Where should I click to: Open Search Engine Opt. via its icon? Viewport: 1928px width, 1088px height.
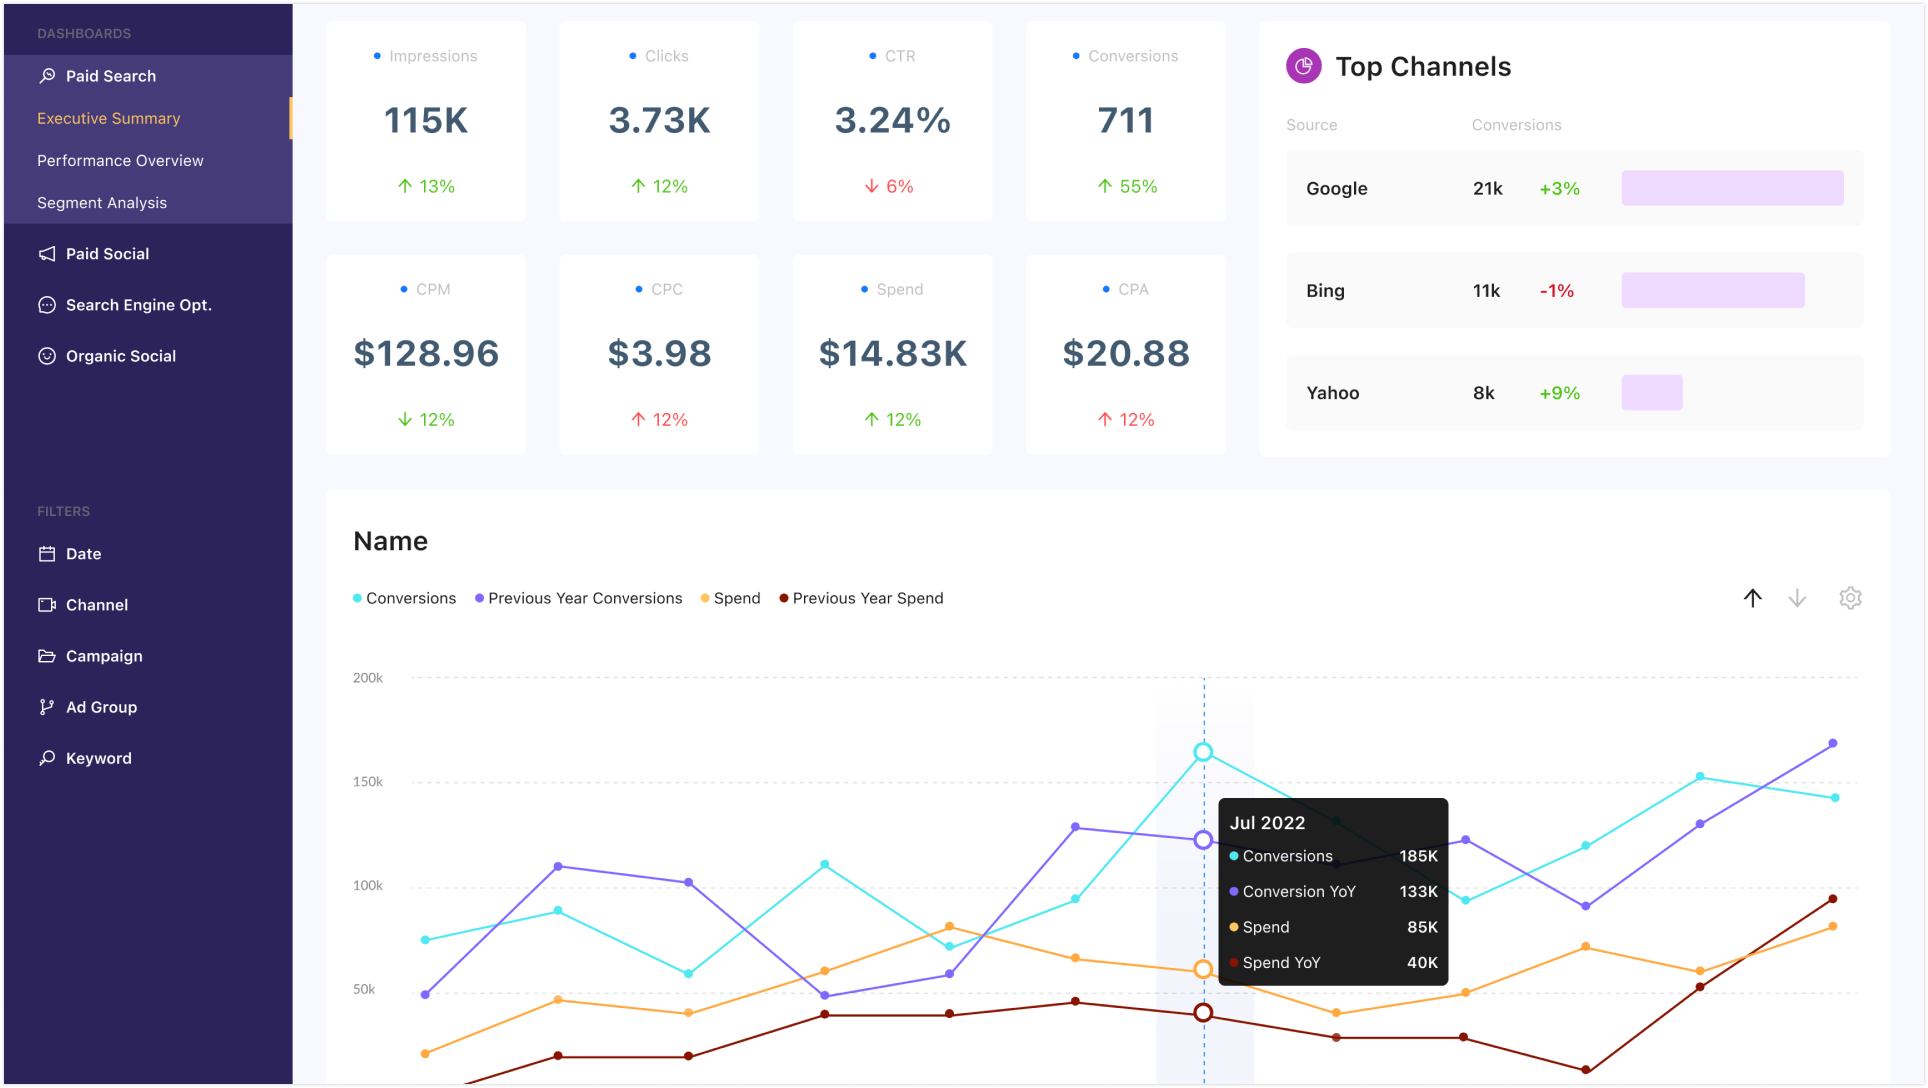pyautogui.click(x=47, y=304)
